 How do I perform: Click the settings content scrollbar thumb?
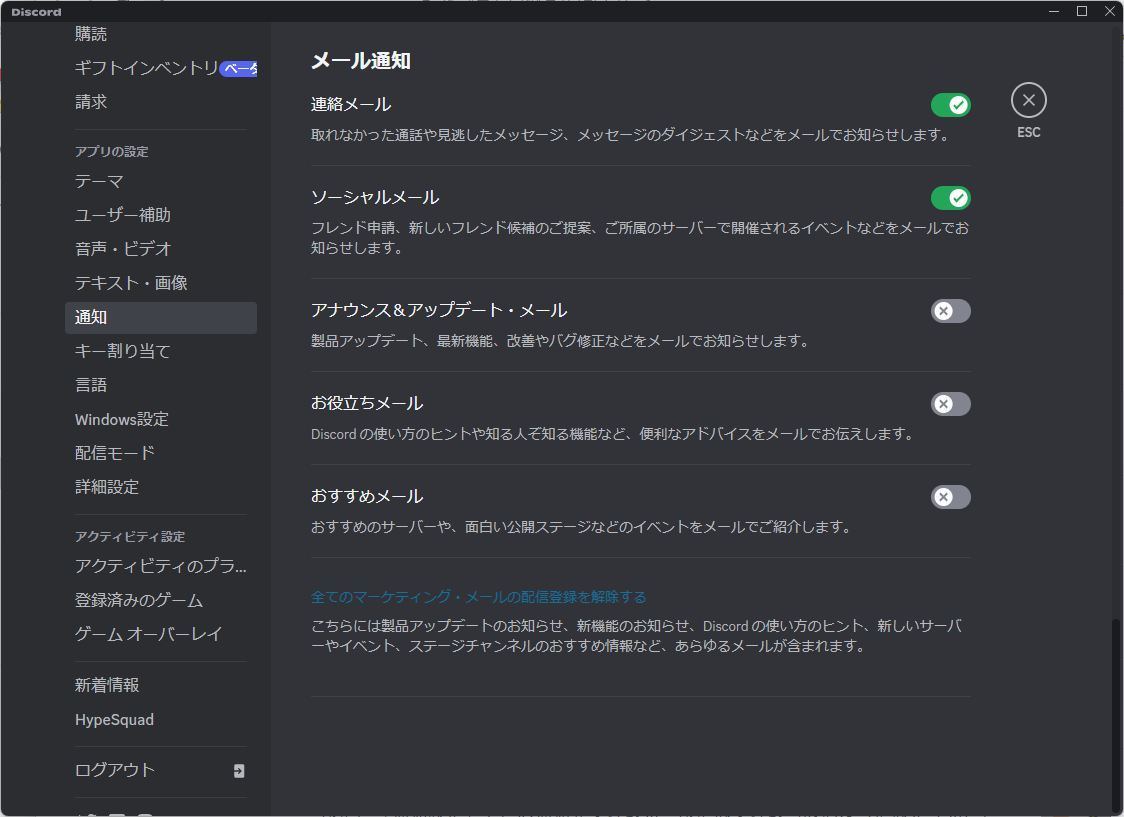(x=1114, y=717)
